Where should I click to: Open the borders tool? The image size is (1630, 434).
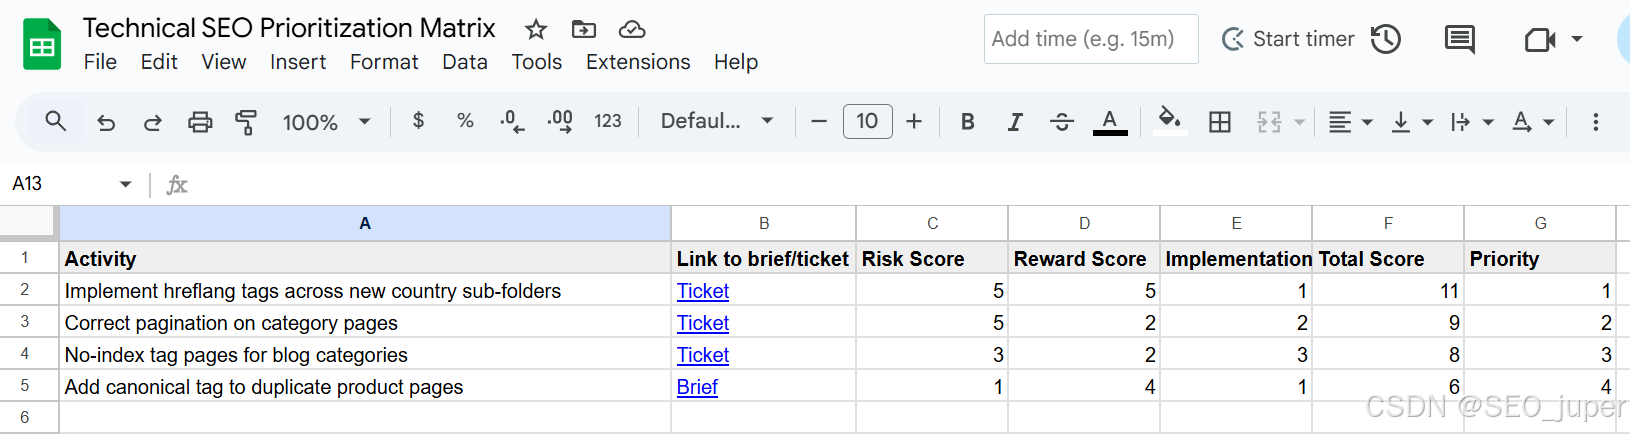click(x=1220, y=122)
